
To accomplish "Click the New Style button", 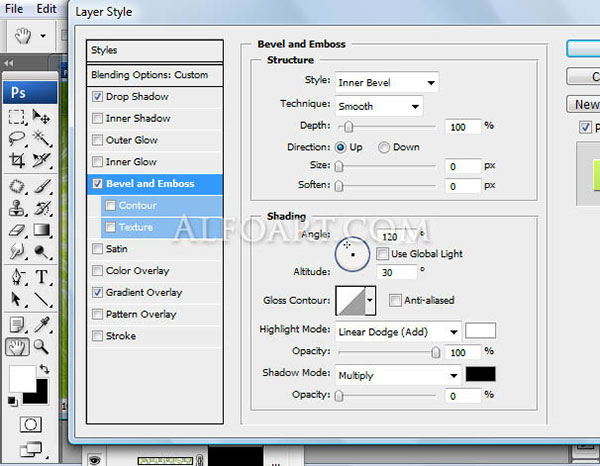I will [x=583, y=104].
